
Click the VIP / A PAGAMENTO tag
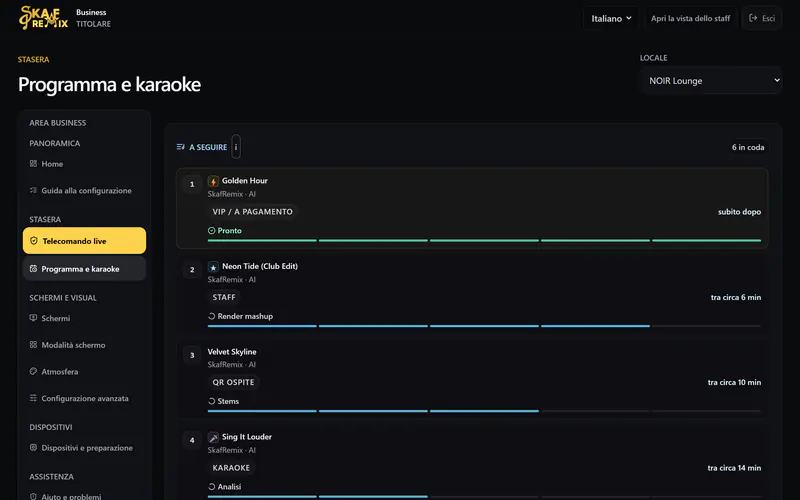253,212
